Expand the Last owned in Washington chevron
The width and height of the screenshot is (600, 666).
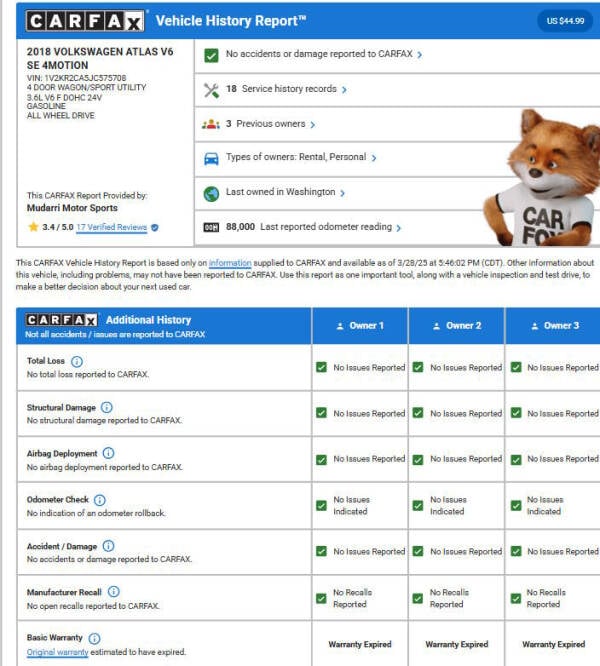click(x=342, y=193)
